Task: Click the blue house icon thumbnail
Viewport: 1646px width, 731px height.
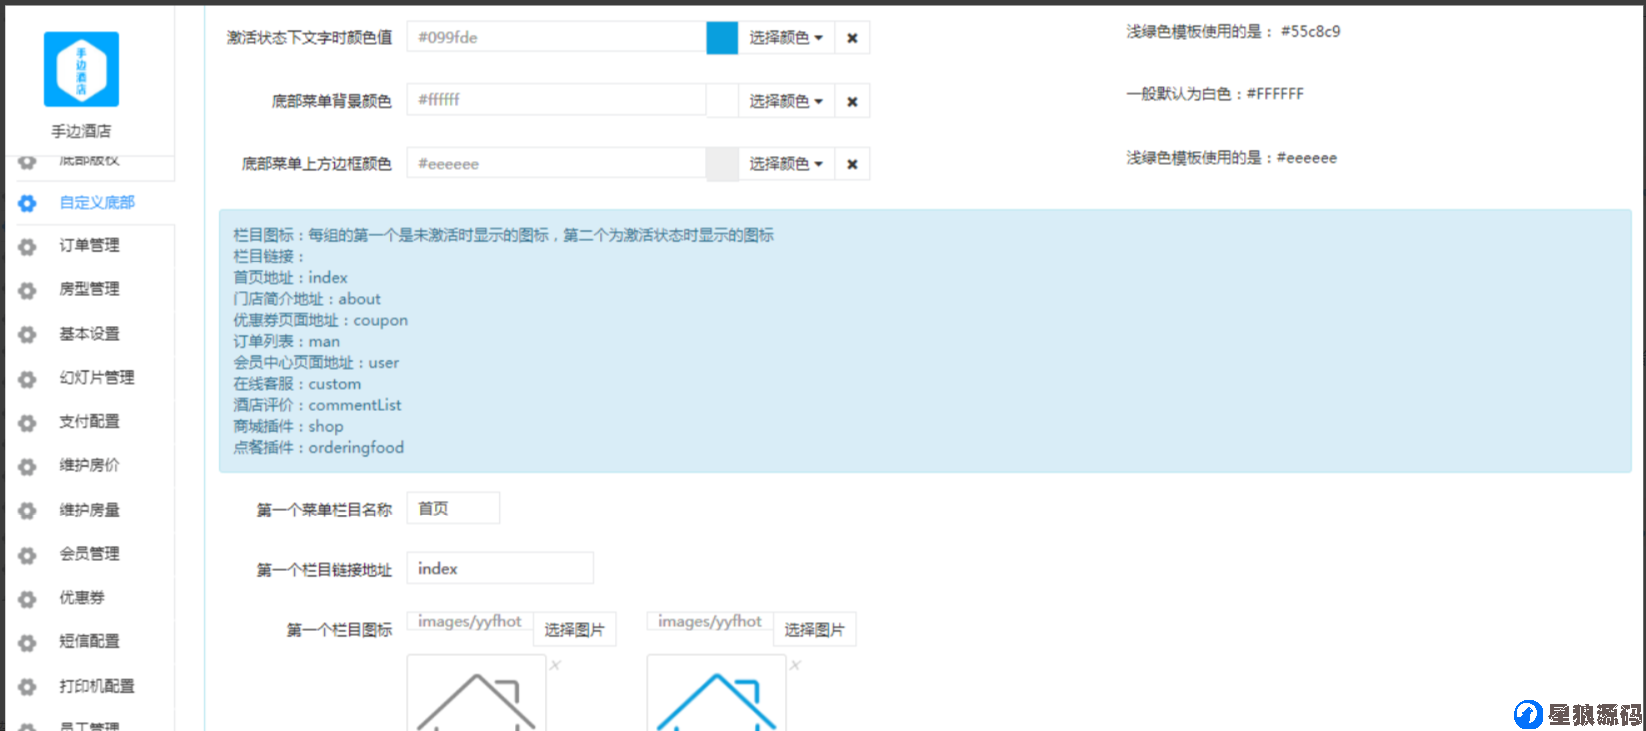Action: click(716, 694)
